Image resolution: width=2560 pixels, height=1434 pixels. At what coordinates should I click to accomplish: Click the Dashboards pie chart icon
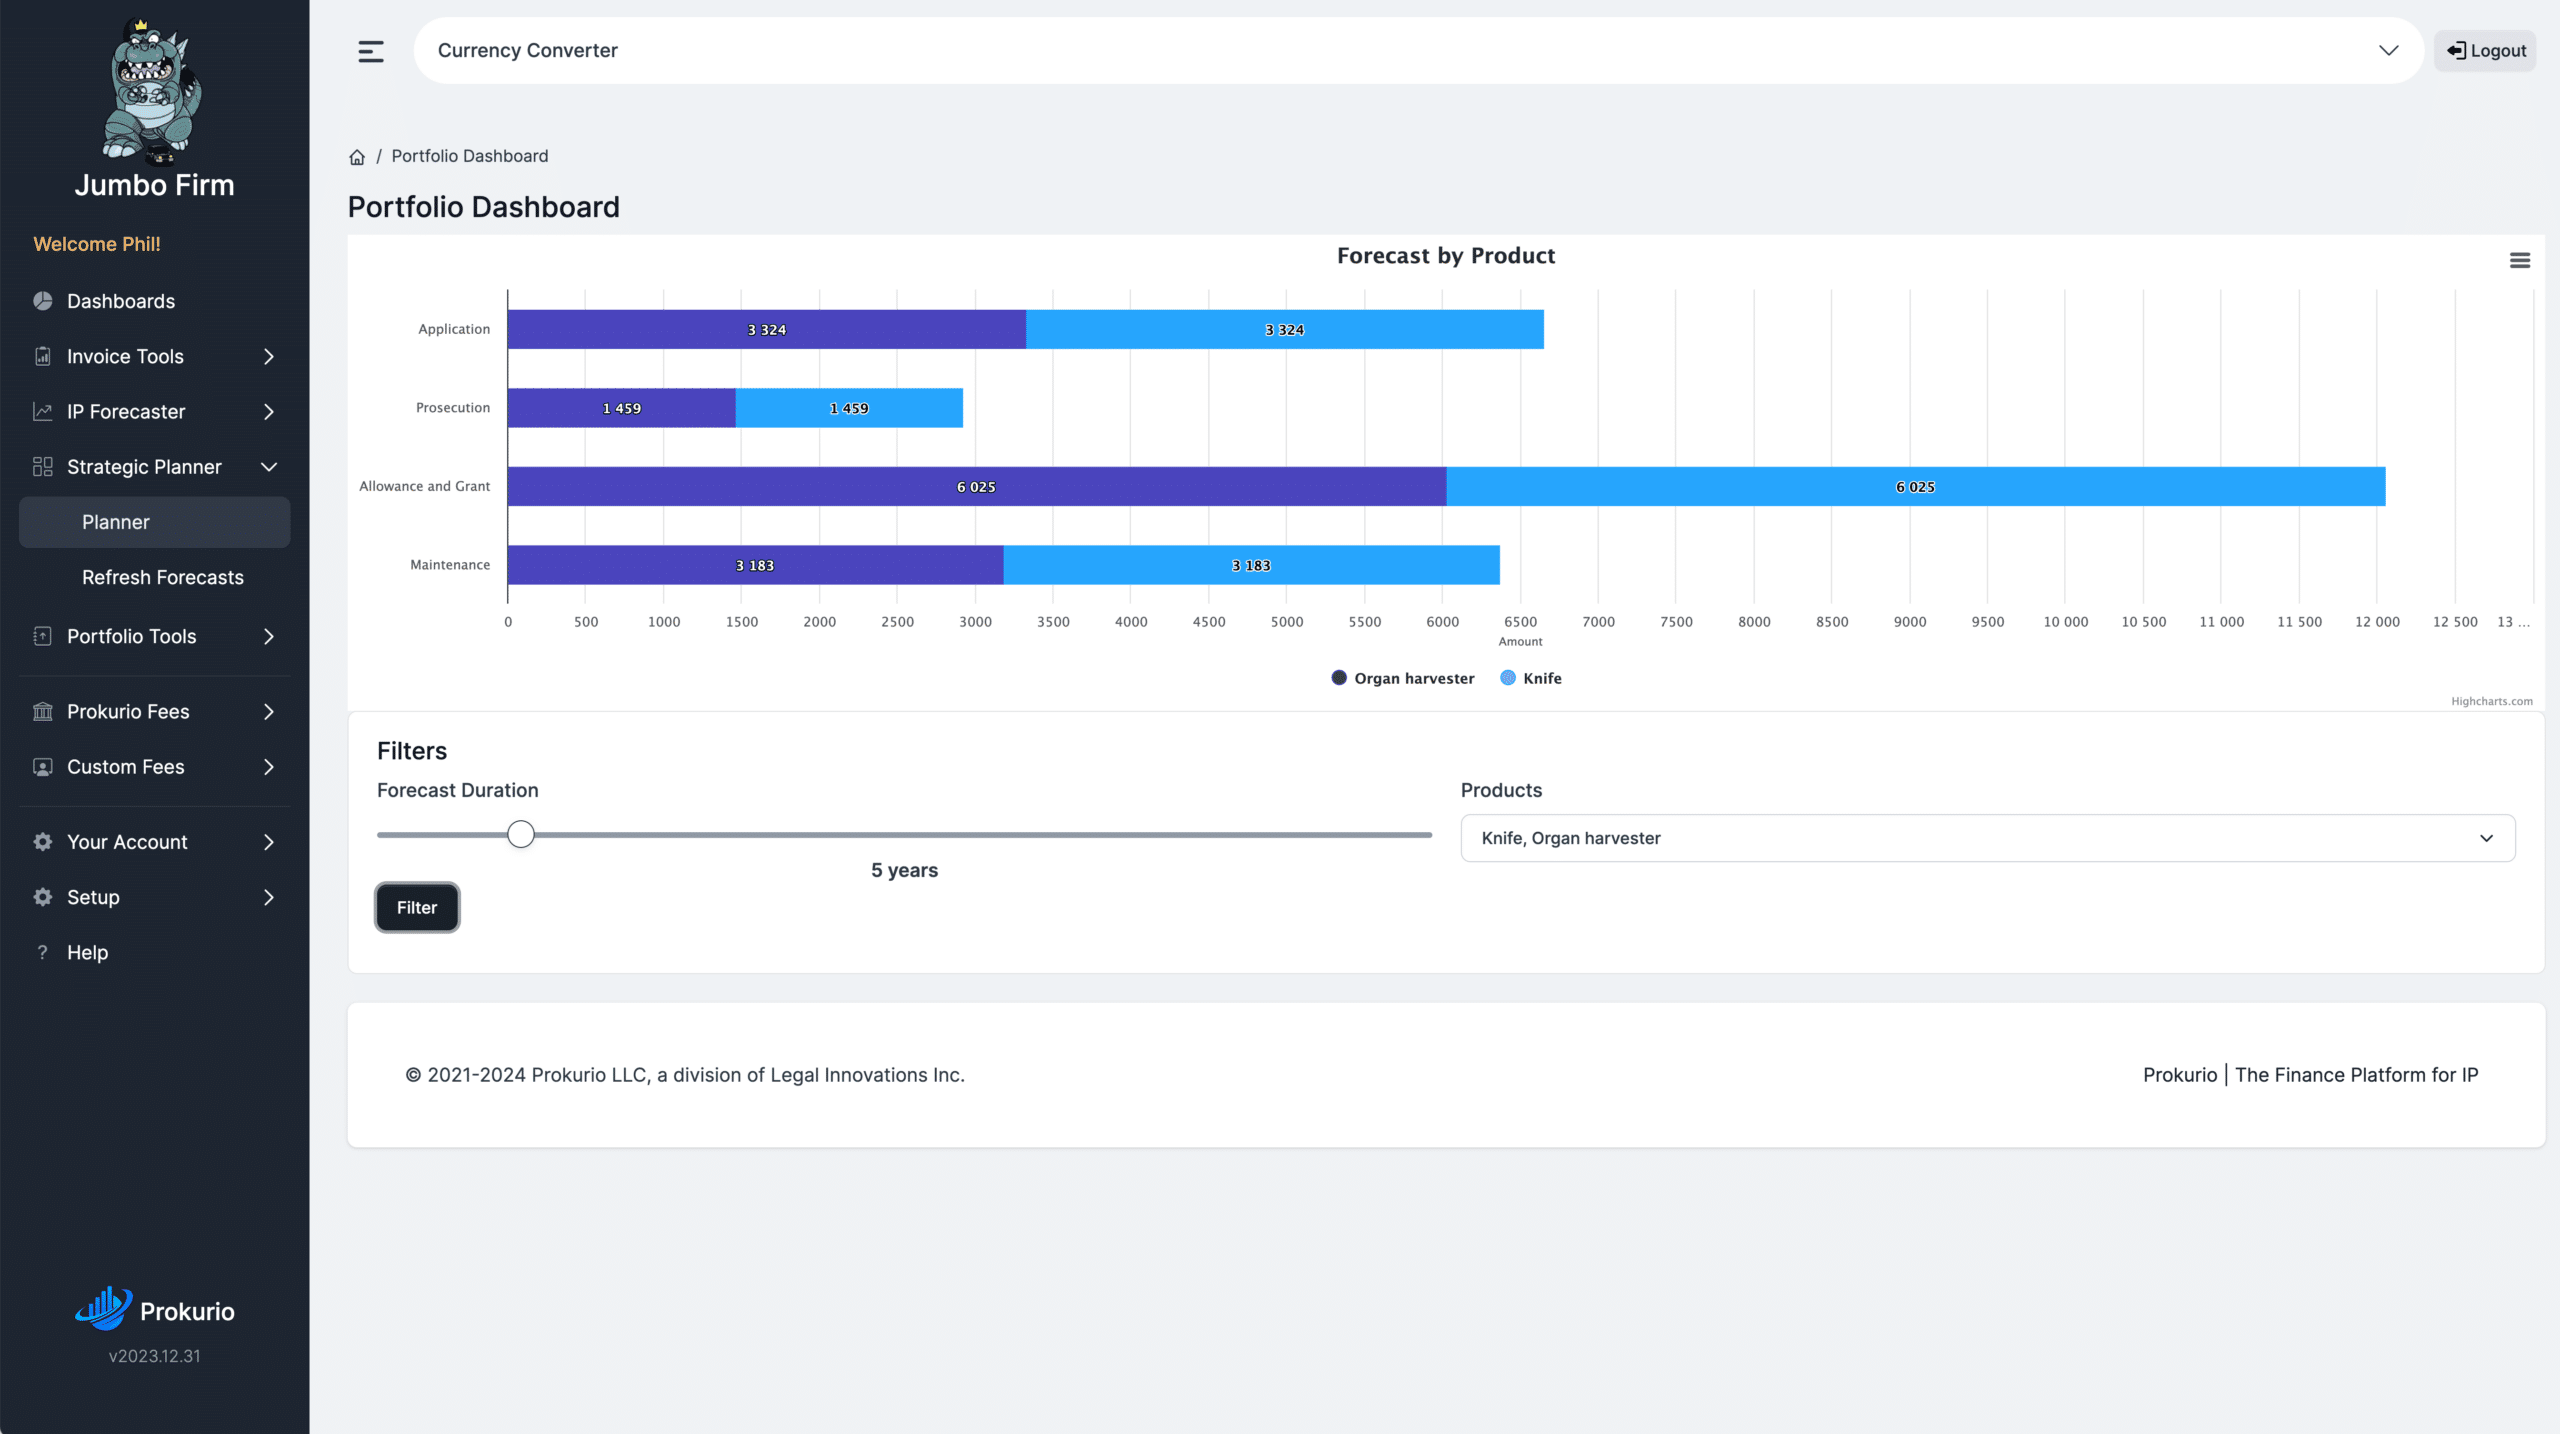coord(42,301)
